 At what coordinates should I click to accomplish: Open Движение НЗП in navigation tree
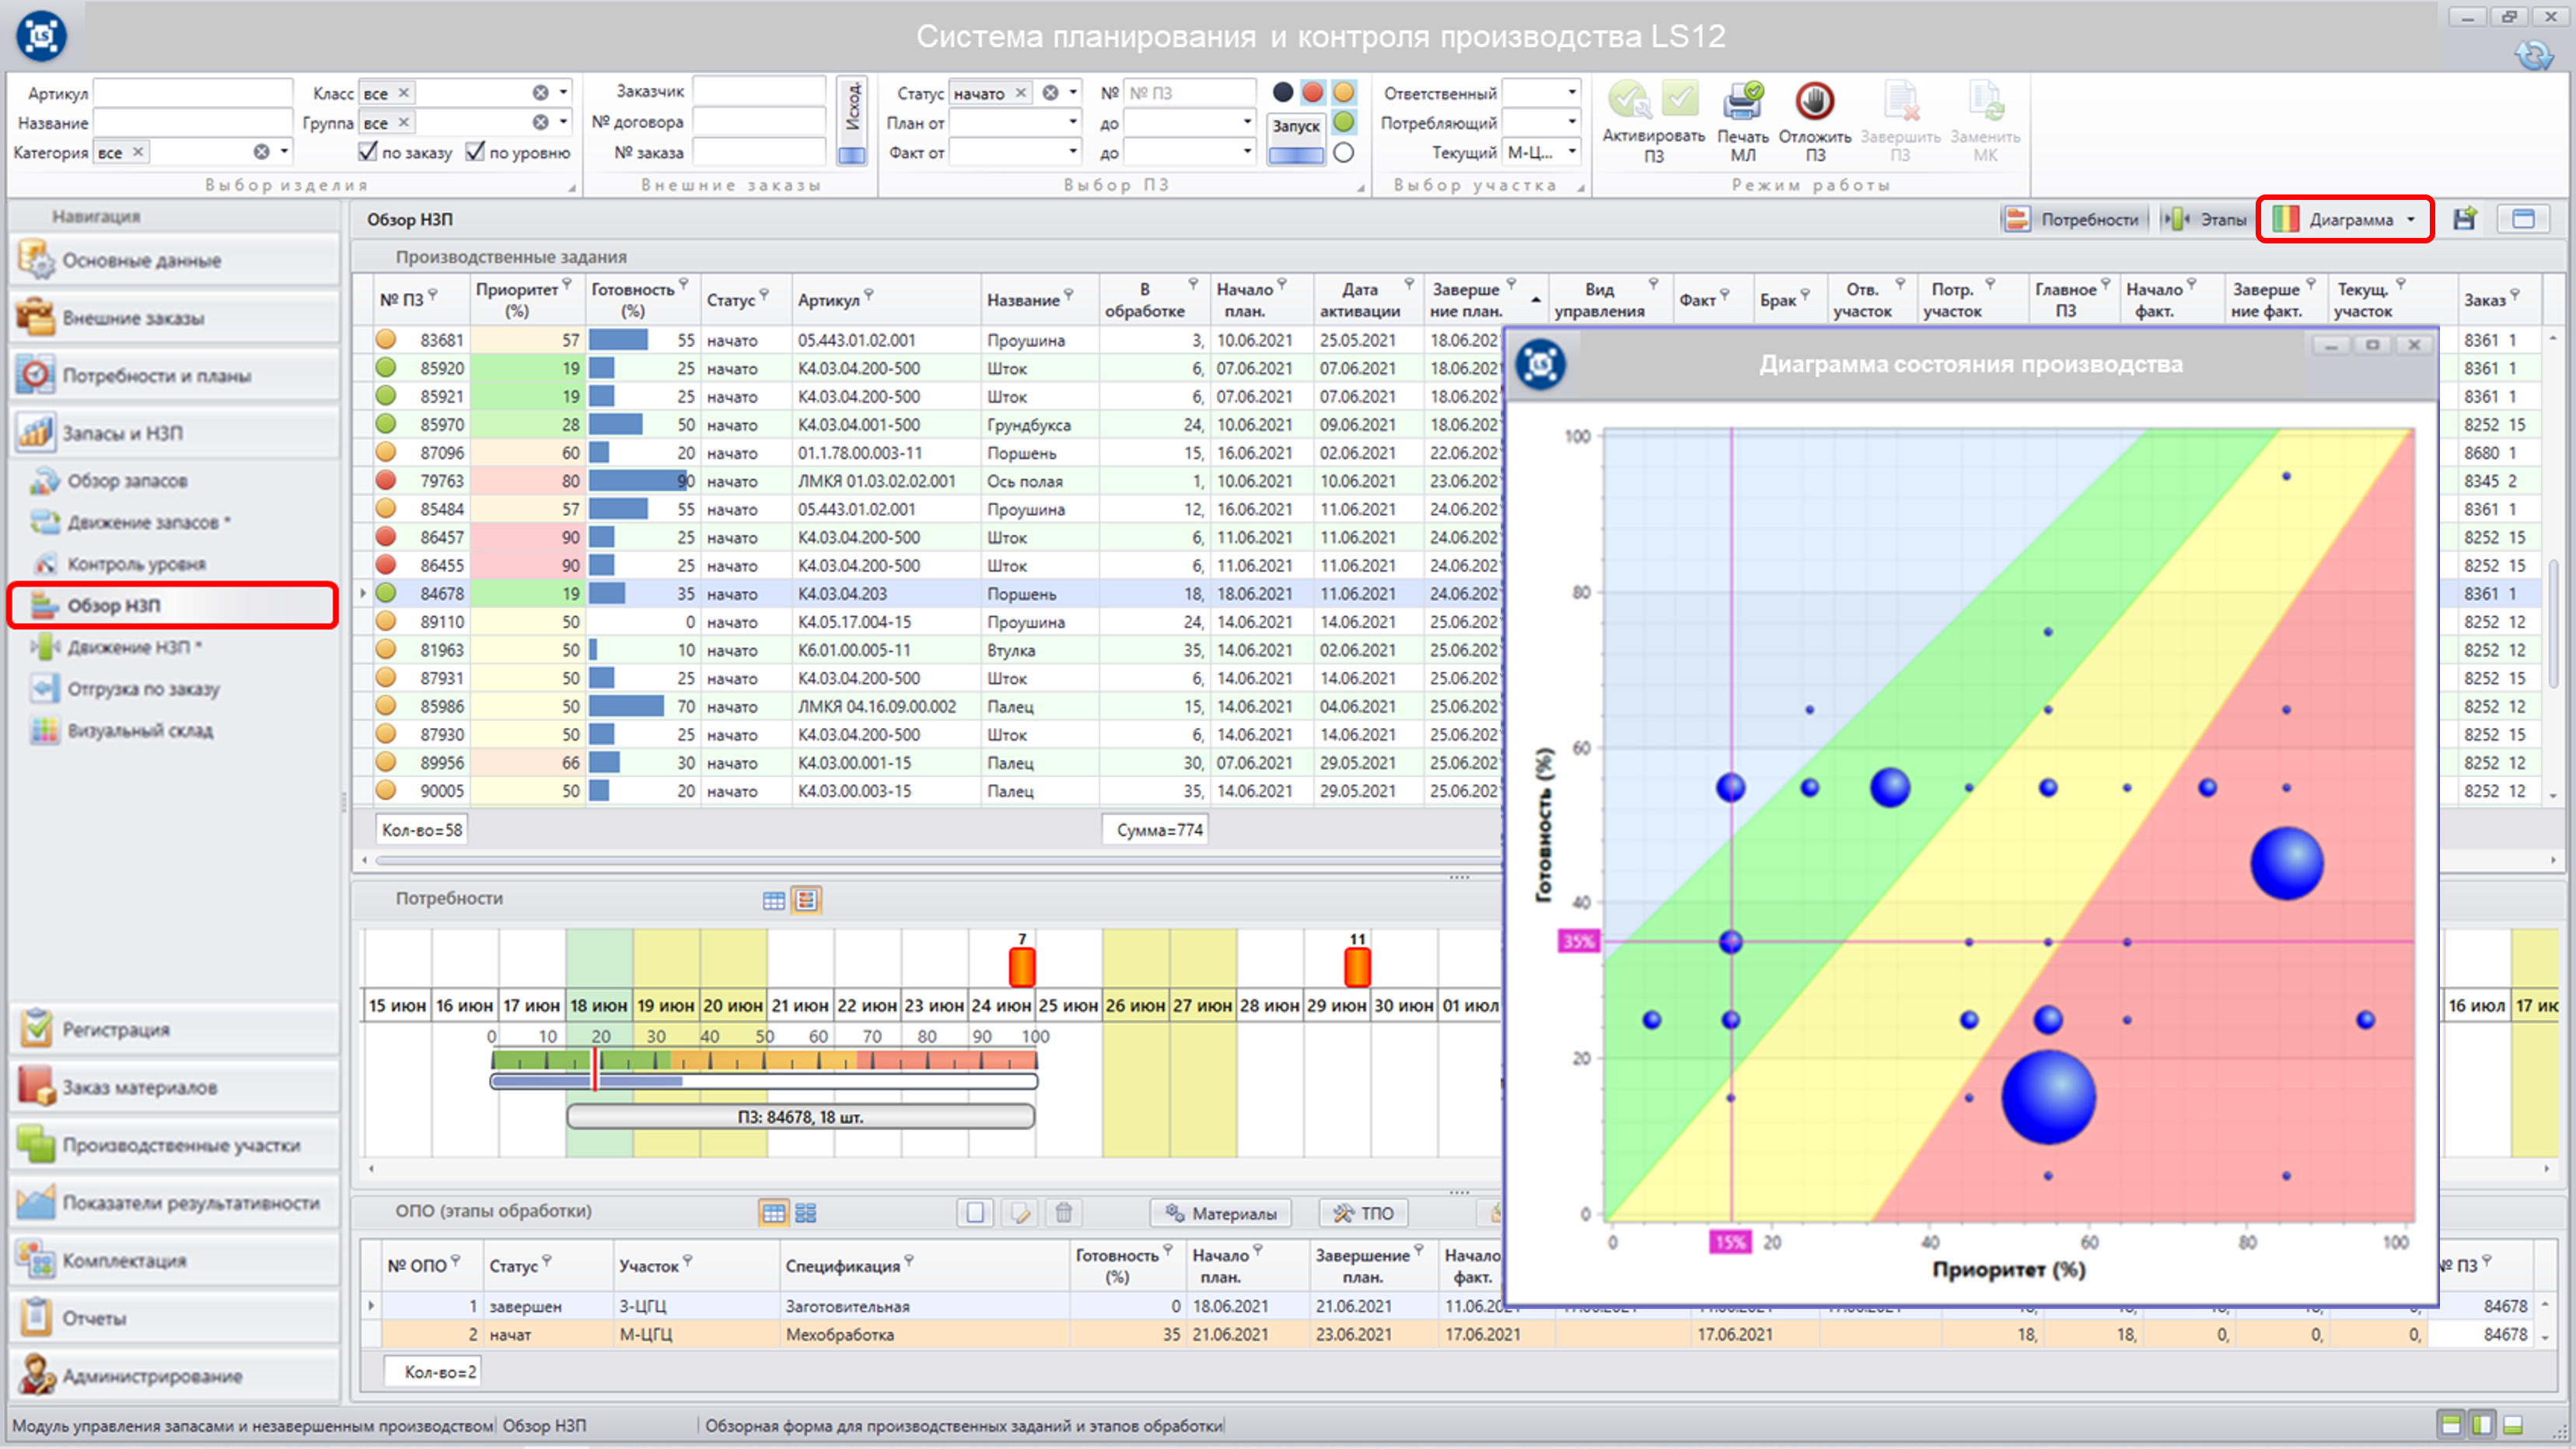click(134, 647)
